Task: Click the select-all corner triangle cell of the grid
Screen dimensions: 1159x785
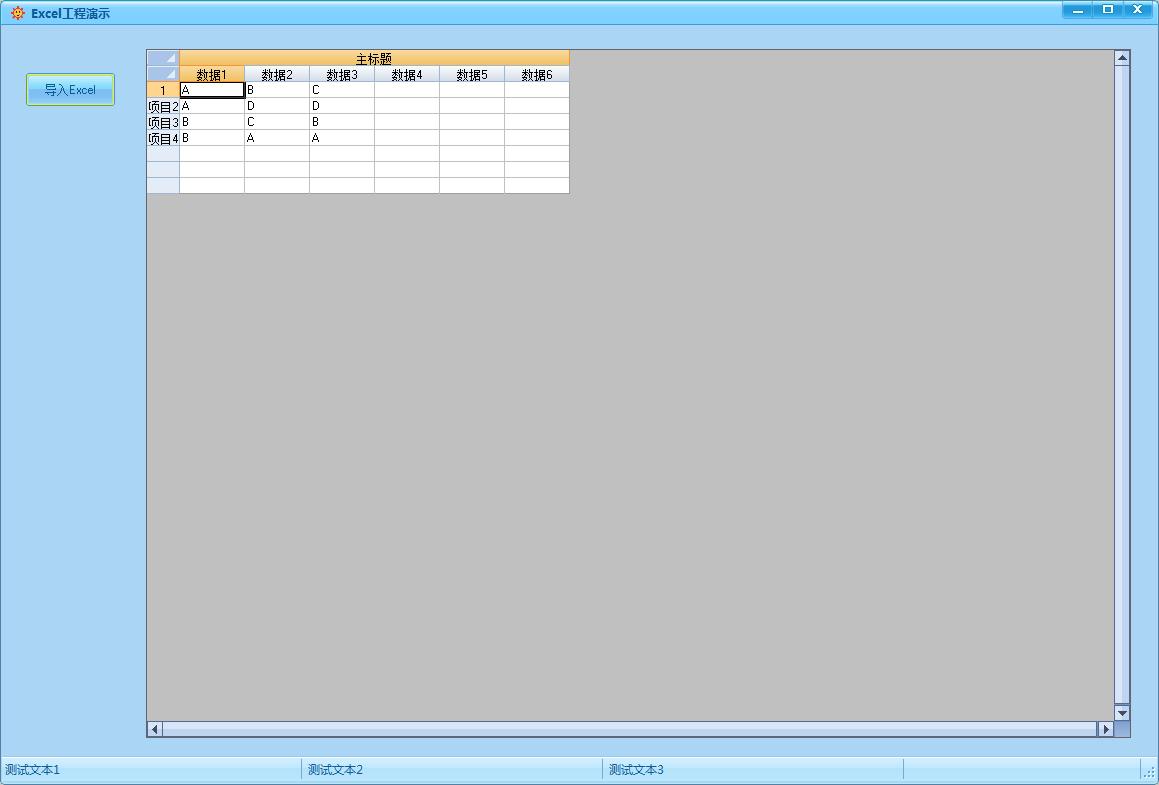Action: (162, 57)
